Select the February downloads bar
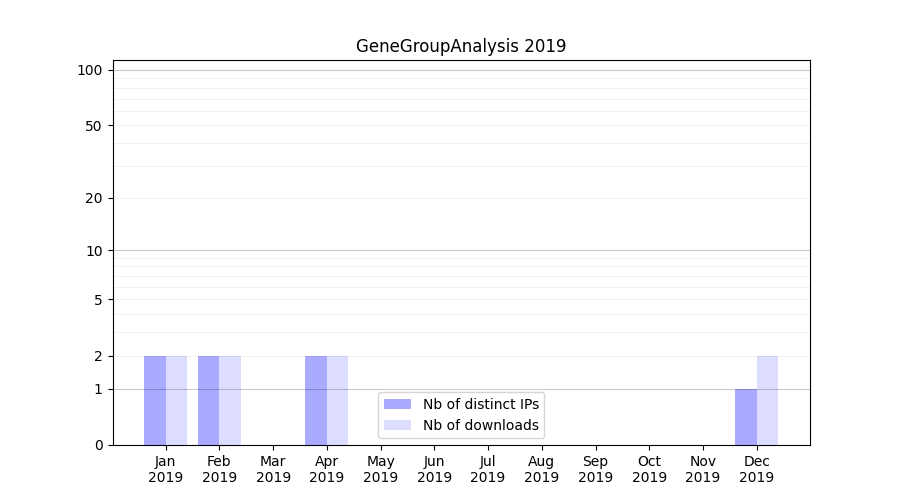This screenshot has width=900, height=500. coord(230,400)
